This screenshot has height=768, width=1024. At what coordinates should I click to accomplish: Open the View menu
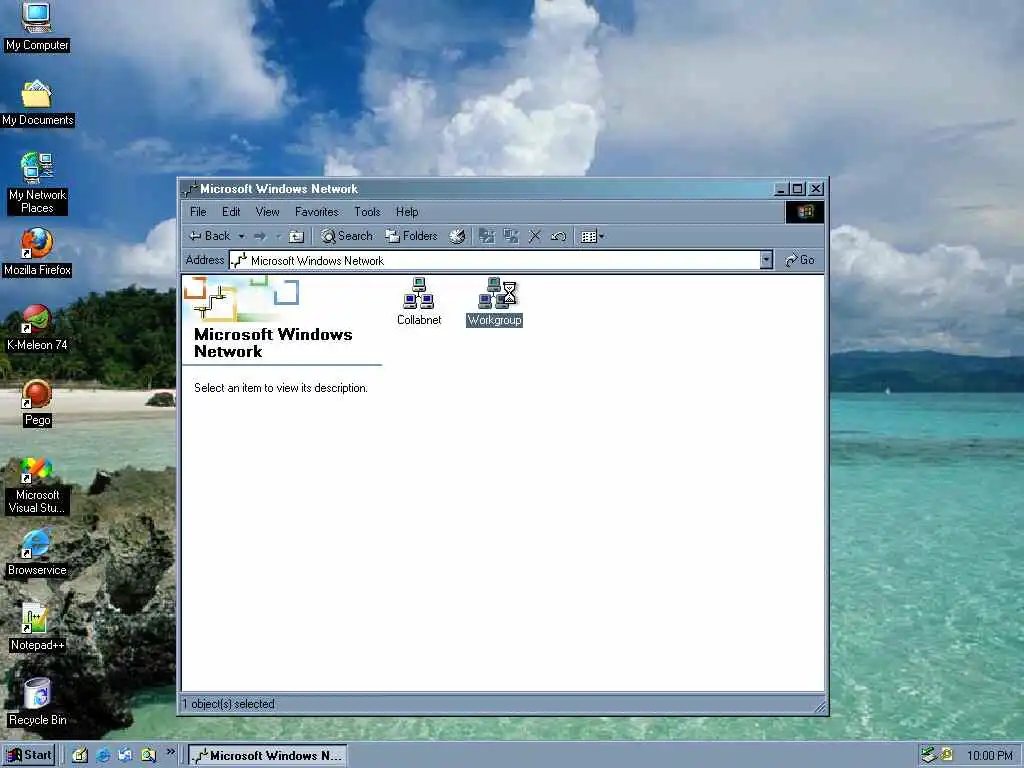267,212
